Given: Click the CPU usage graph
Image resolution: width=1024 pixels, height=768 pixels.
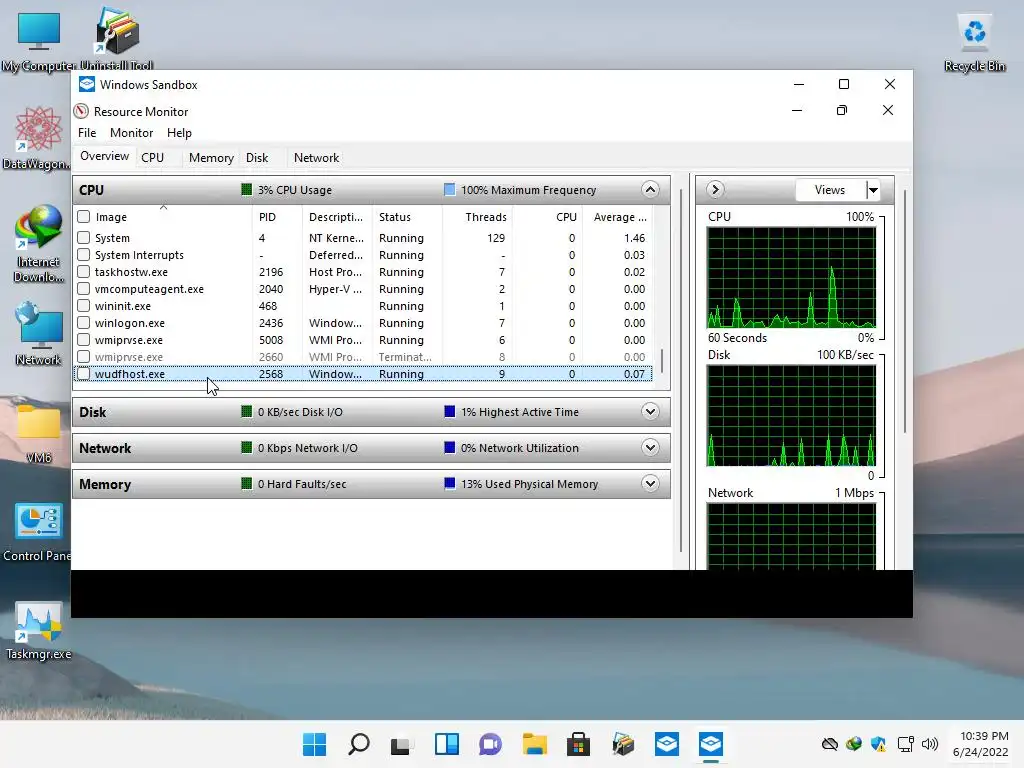Looking at the screenshot, I should [x=791, y=278].
